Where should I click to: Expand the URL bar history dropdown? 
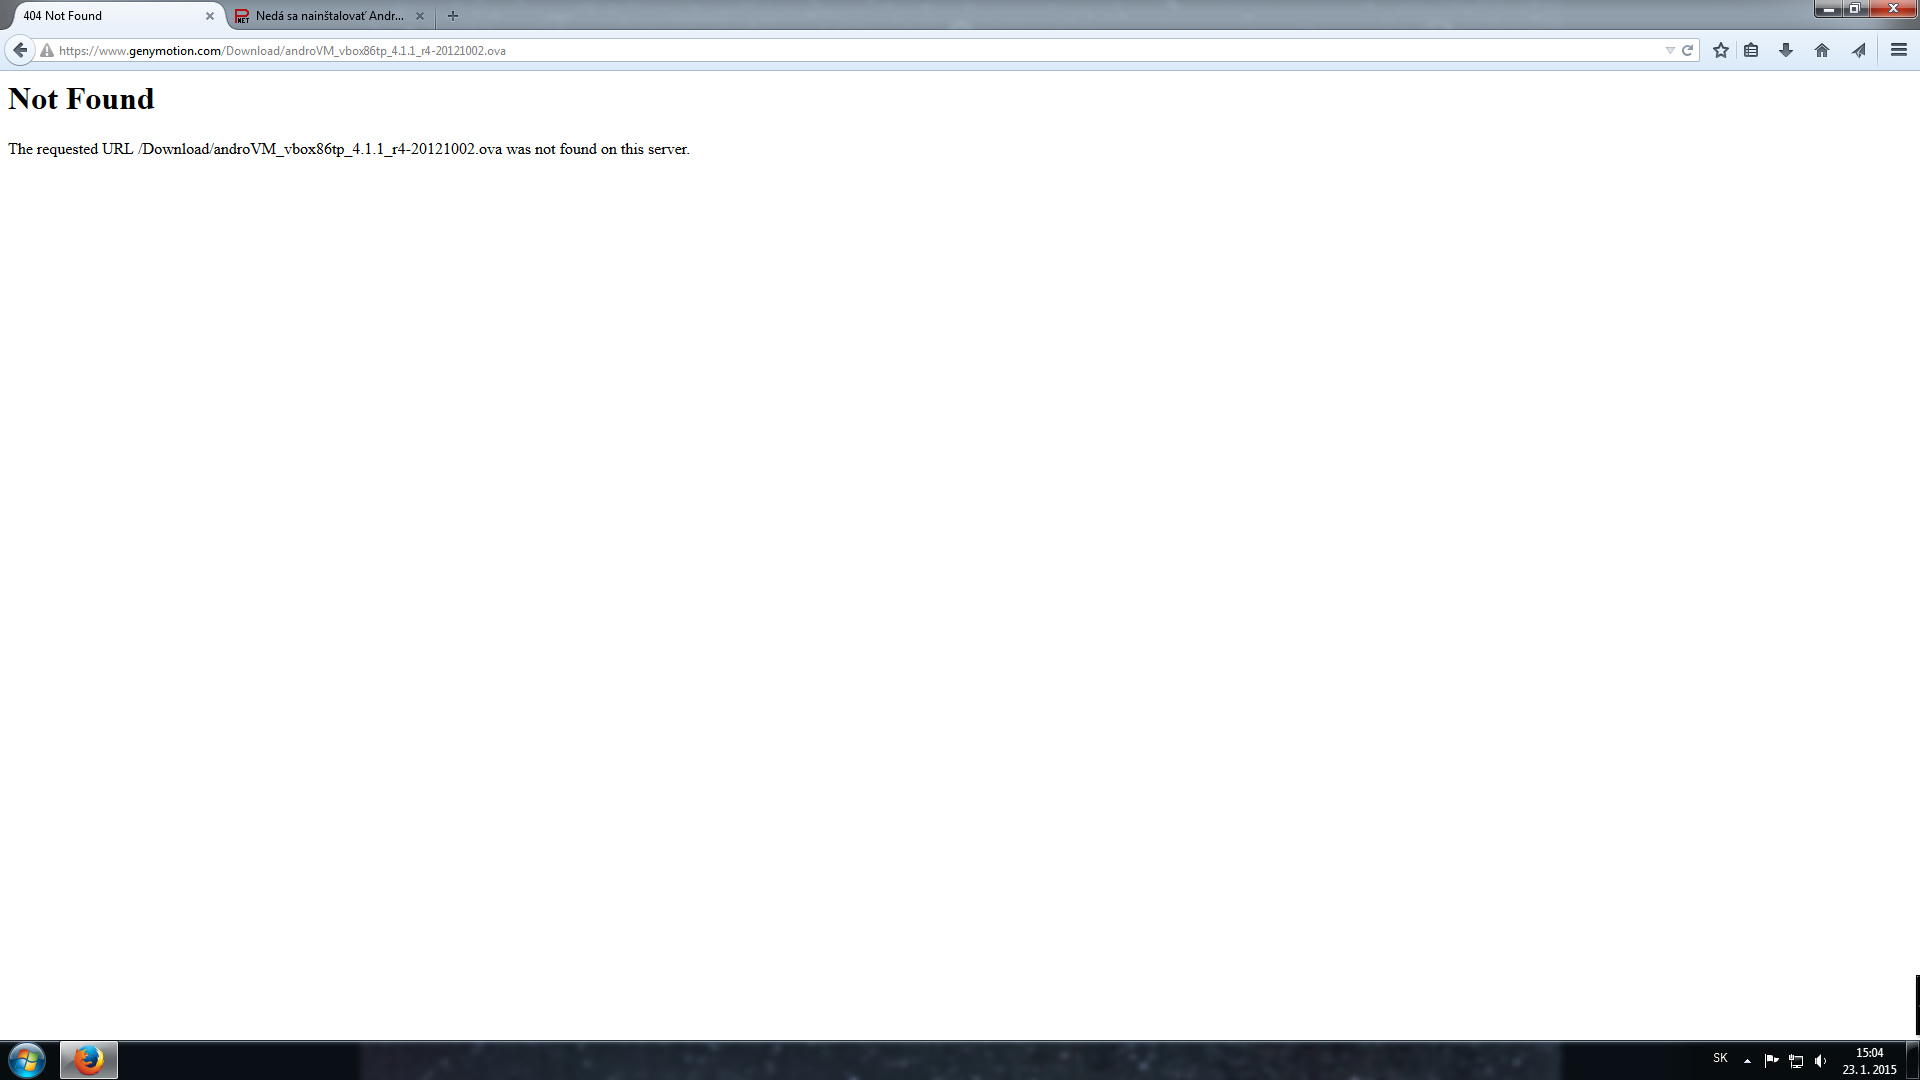click(1669, 50)
